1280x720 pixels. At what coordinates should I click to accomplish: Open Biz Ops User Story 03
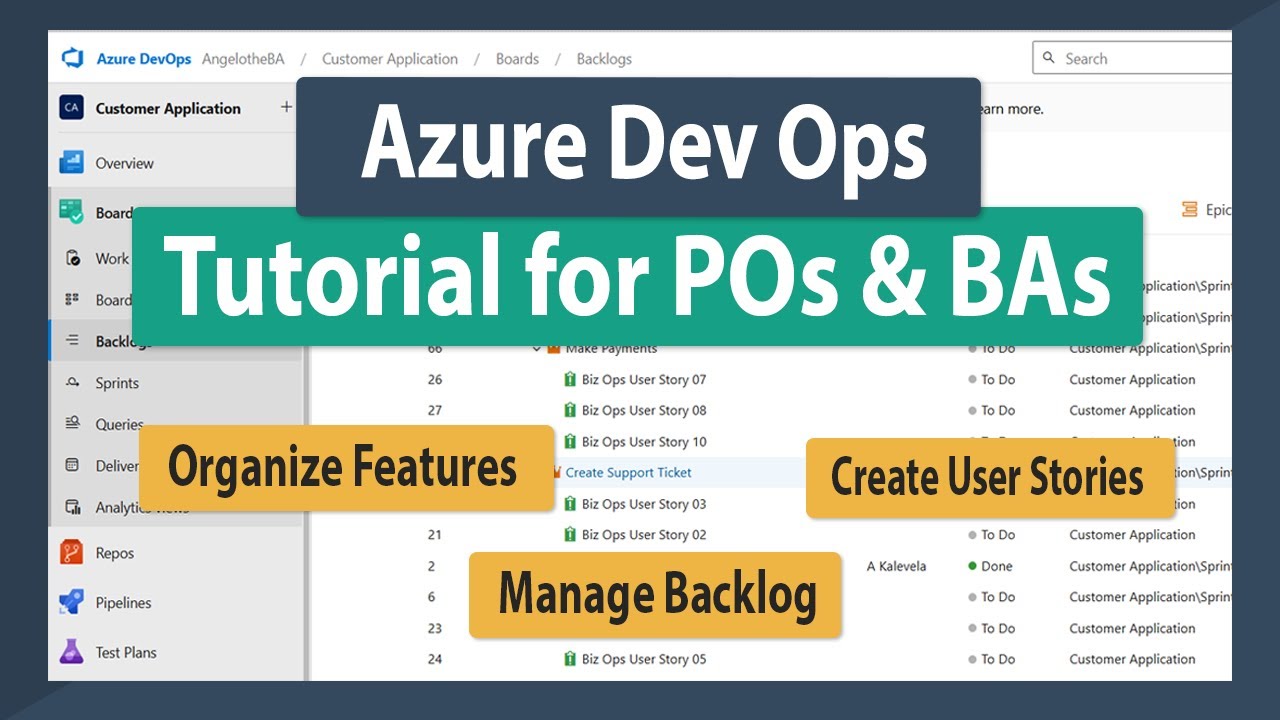point(644,504)
